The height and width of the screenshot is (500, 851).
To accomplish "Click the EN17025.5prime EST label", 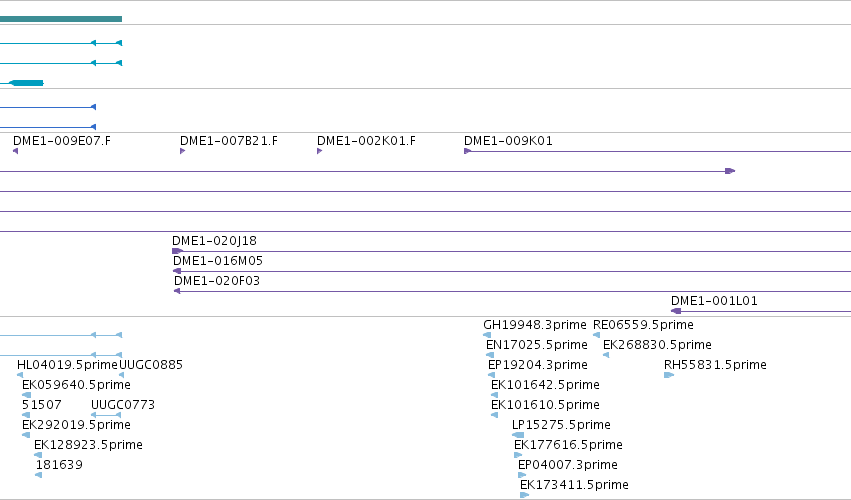I will tap(537, 345).
